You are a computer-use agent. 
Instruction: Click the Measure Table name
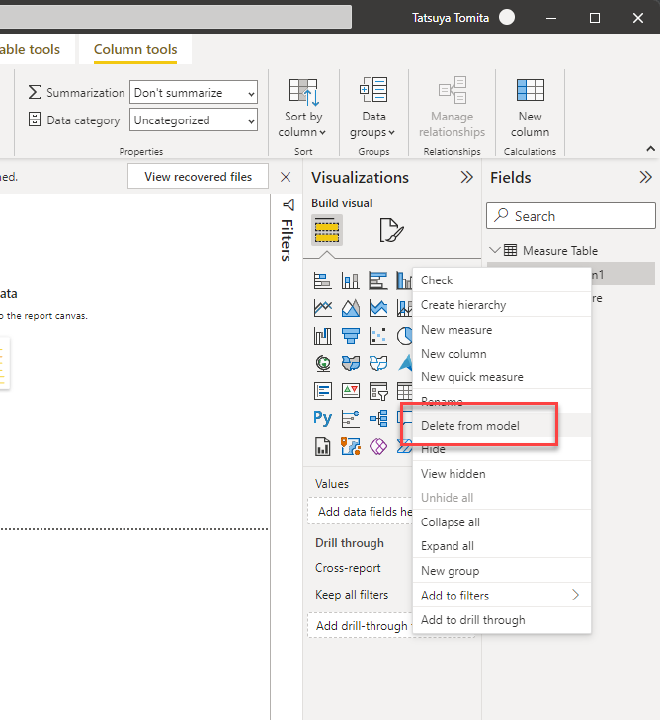[x=560, y=251]
